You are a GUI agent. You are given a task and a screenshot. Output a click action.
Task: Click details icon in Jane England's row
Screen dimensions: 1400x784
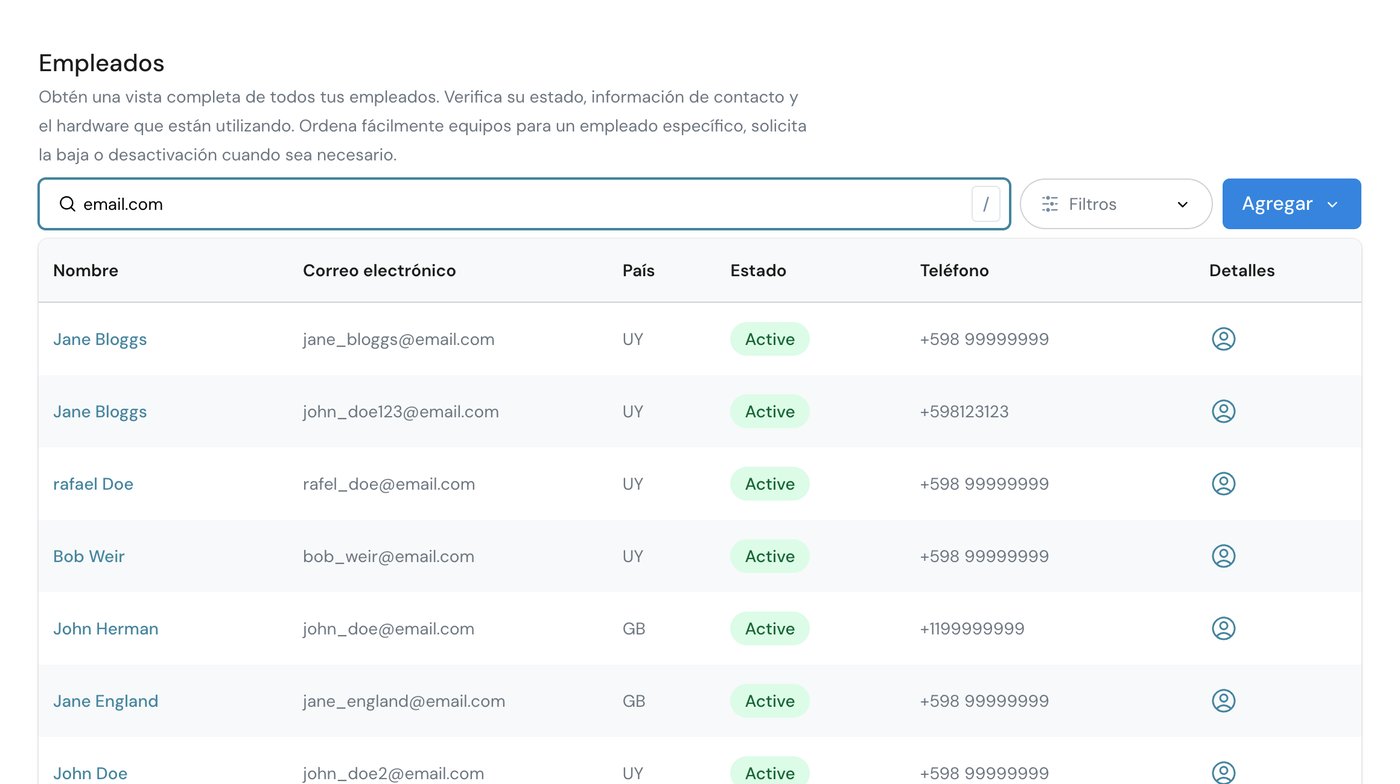(1223, 701)
